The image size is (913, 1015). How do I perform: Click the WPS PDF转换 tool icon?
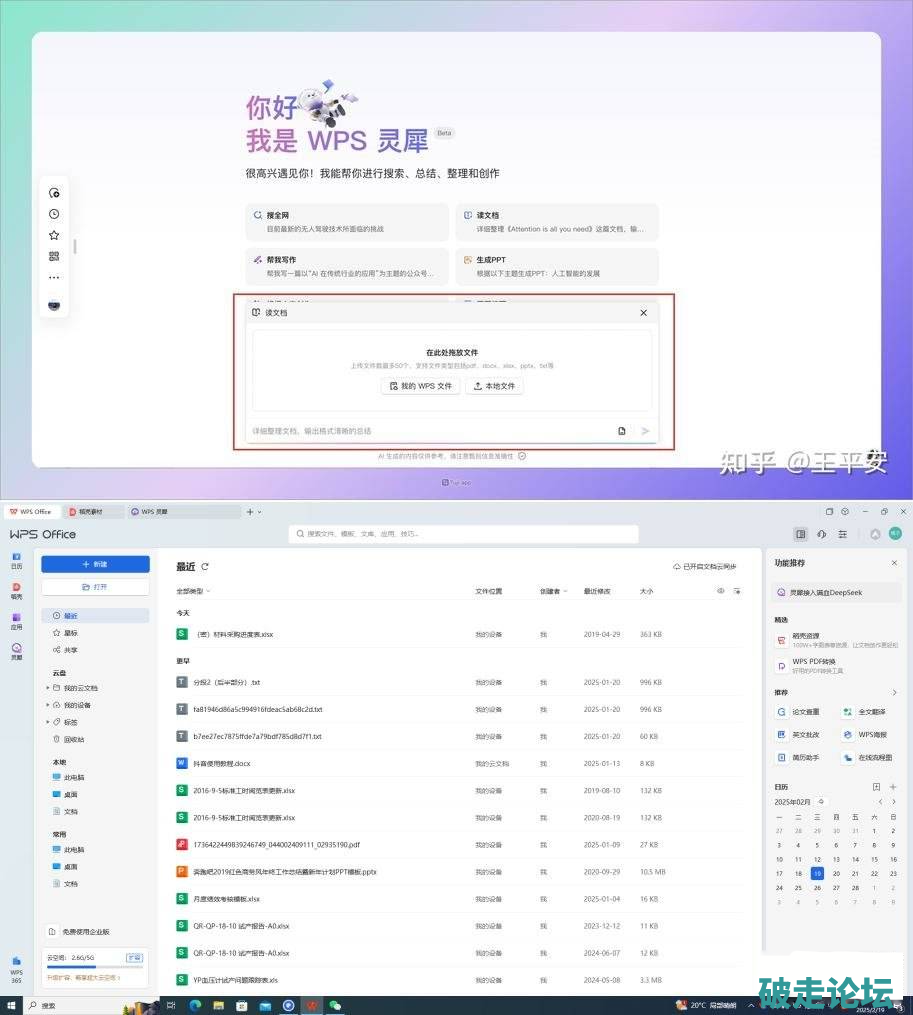click(x=781, y=665)
